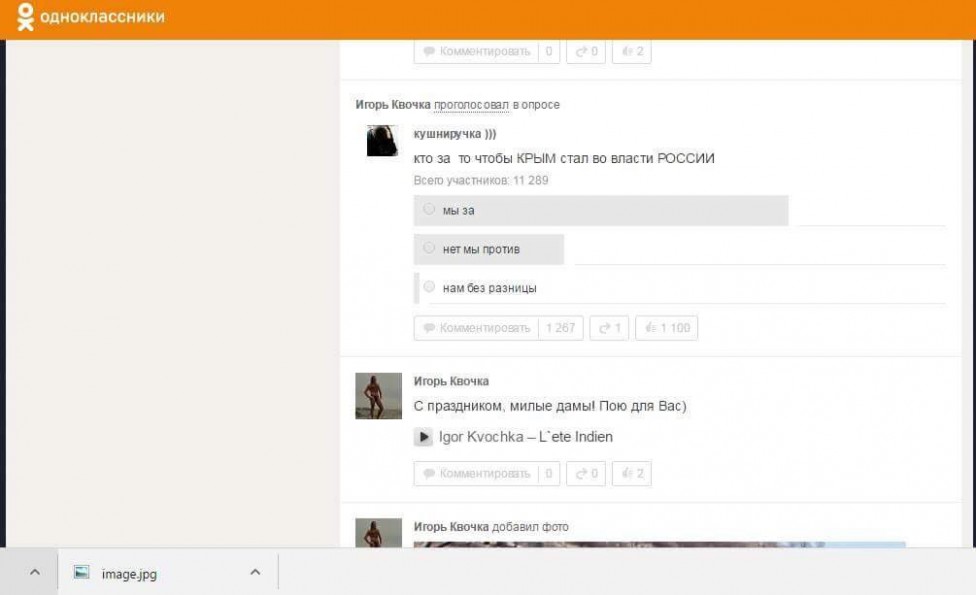Open the 'проголосовал' link in poll header
Image resolution: width=976 pixels, height=595 pixels.
471,105
